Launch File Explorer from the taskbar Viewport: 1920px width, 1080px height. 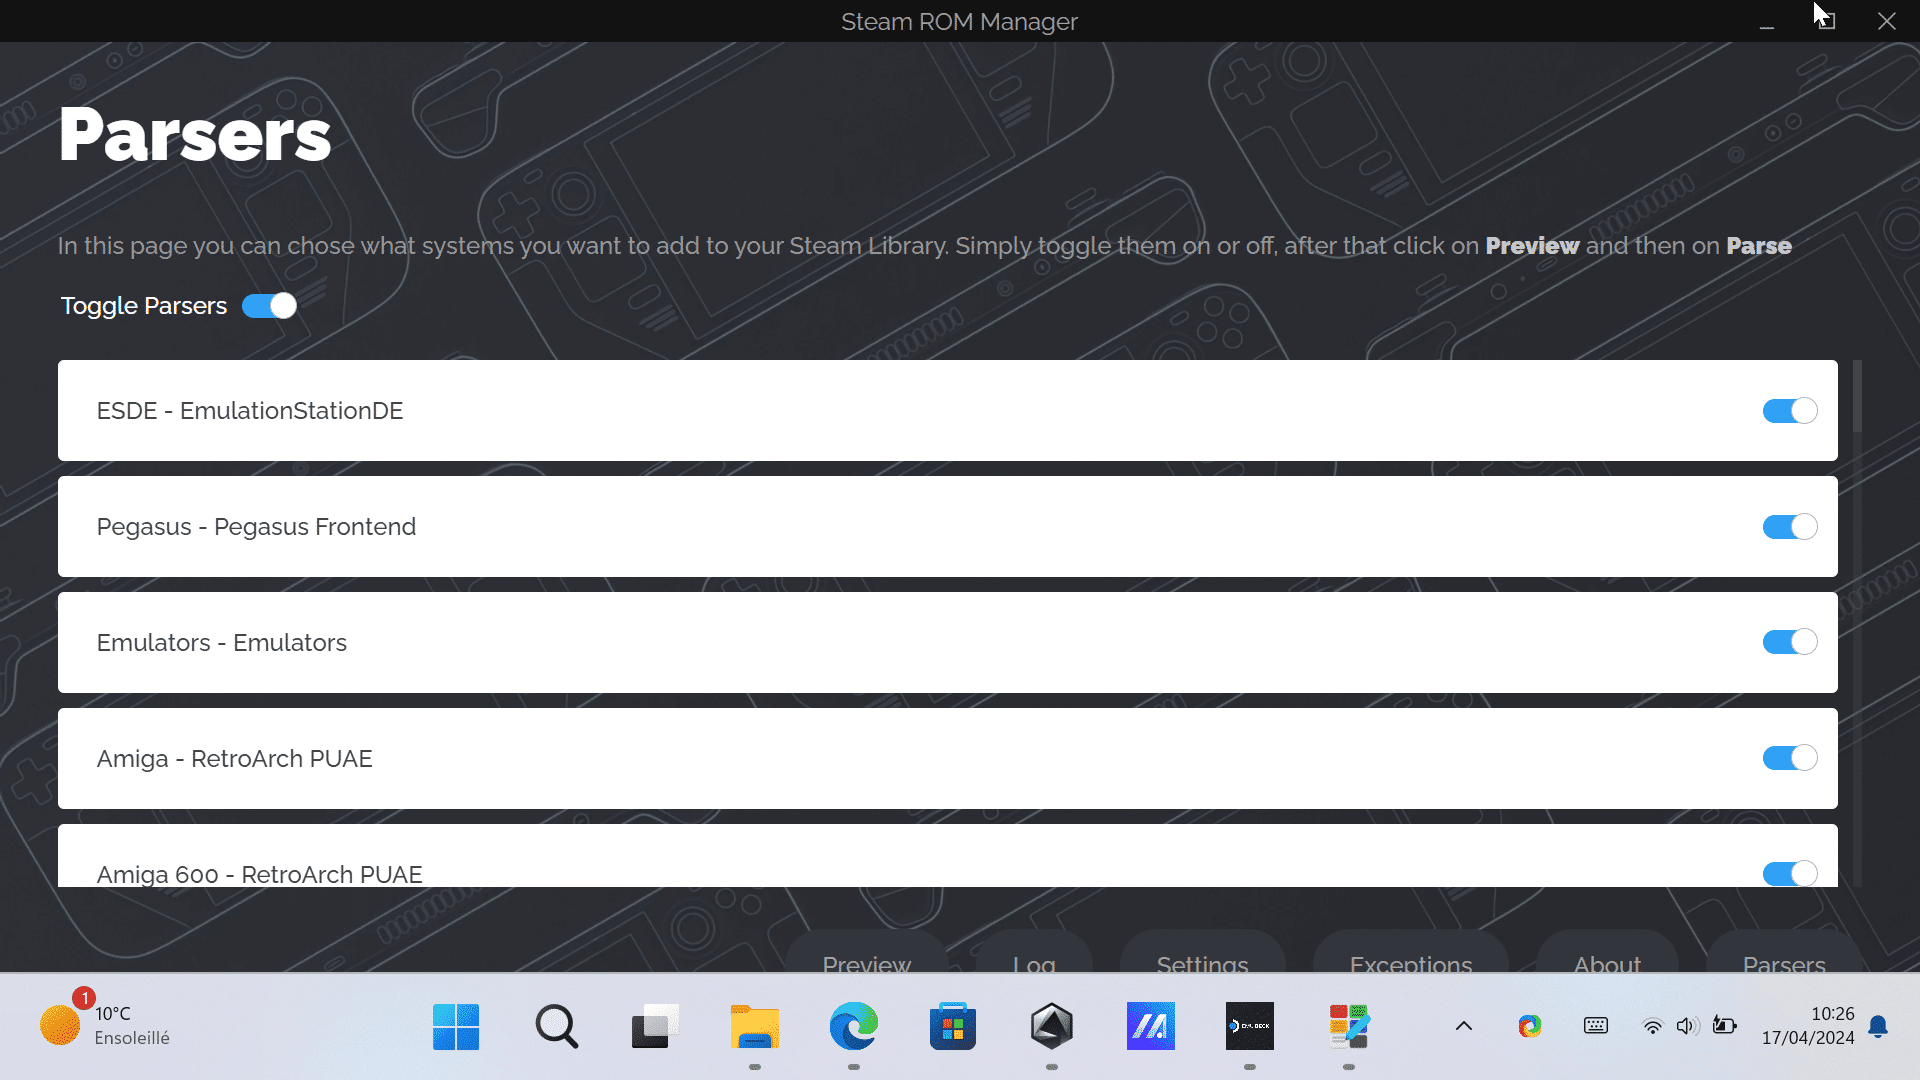point(755,1027)
